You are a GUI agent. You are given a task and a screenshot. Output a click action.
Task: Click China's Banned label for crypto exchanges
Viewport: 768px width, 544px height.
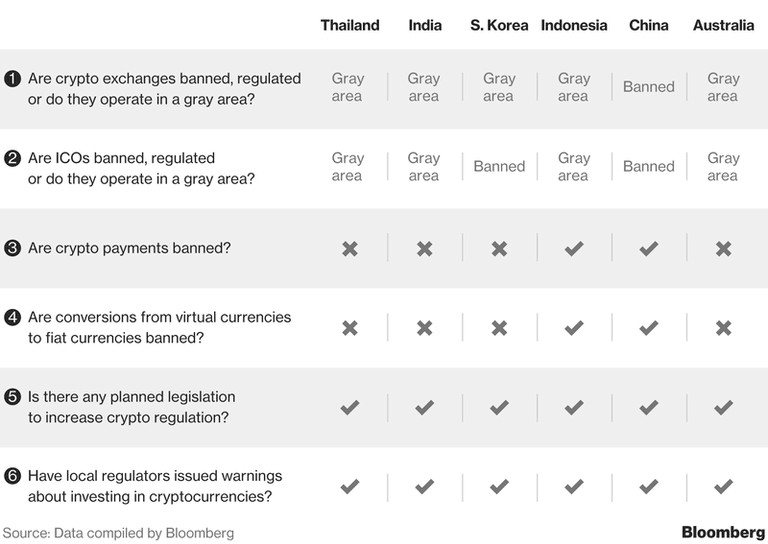tap(649, 87)
